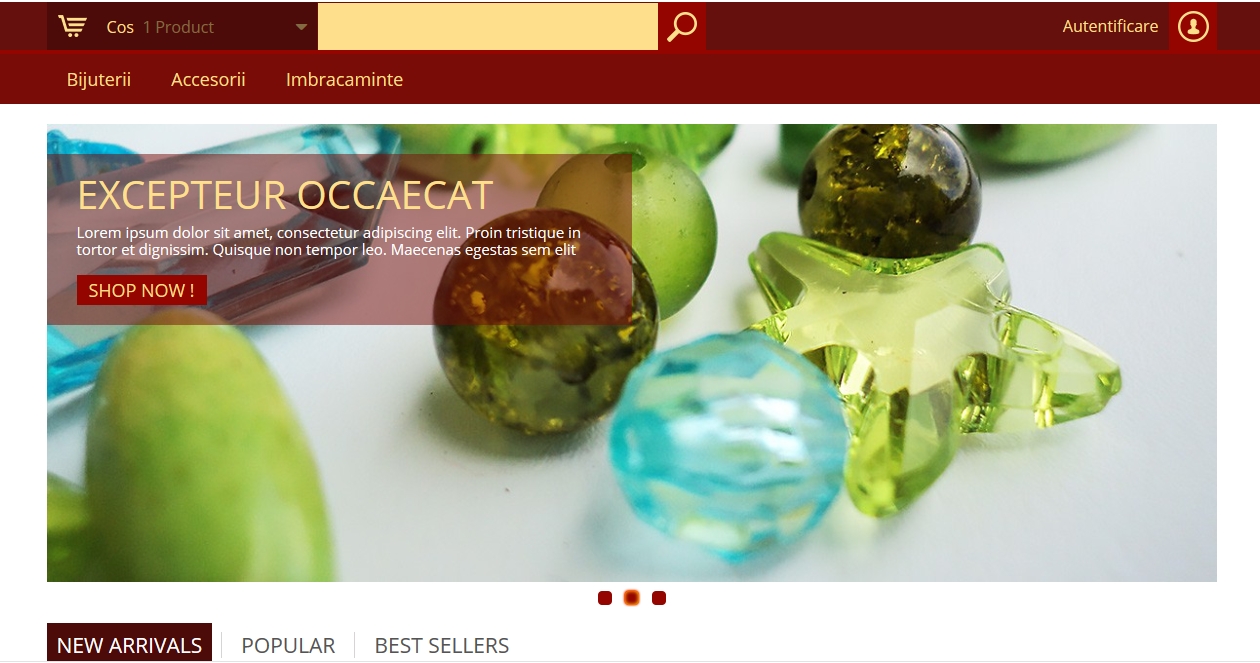Click the shopping cart icon
Image resolution: width=1260 pixels, height=663 pixels.
(x=72, y=26)
